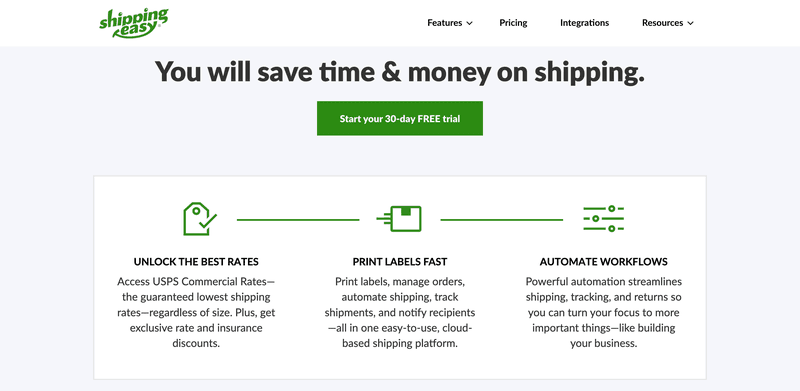Expand the Features chevron arrow

click(x=469, y=23)
